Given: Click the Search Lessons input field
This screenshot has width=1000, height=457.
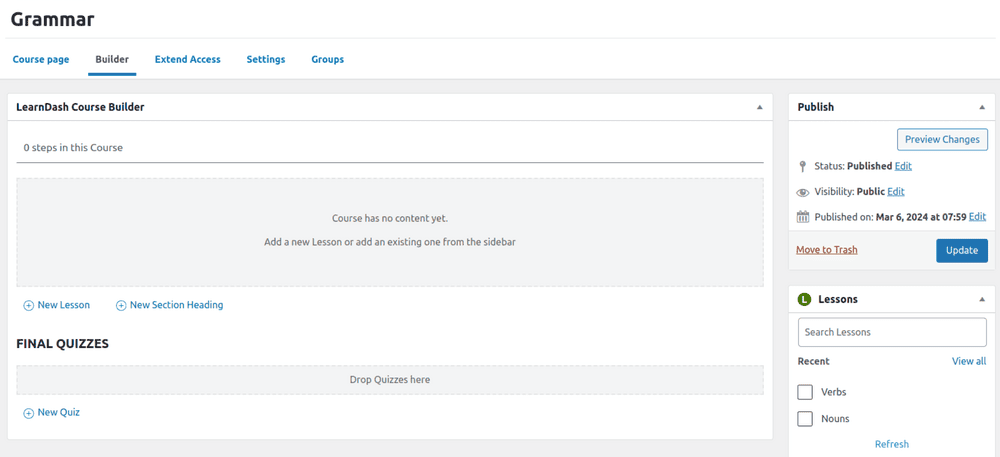Looking at the screenshot, I should click(x=892, y=332).
